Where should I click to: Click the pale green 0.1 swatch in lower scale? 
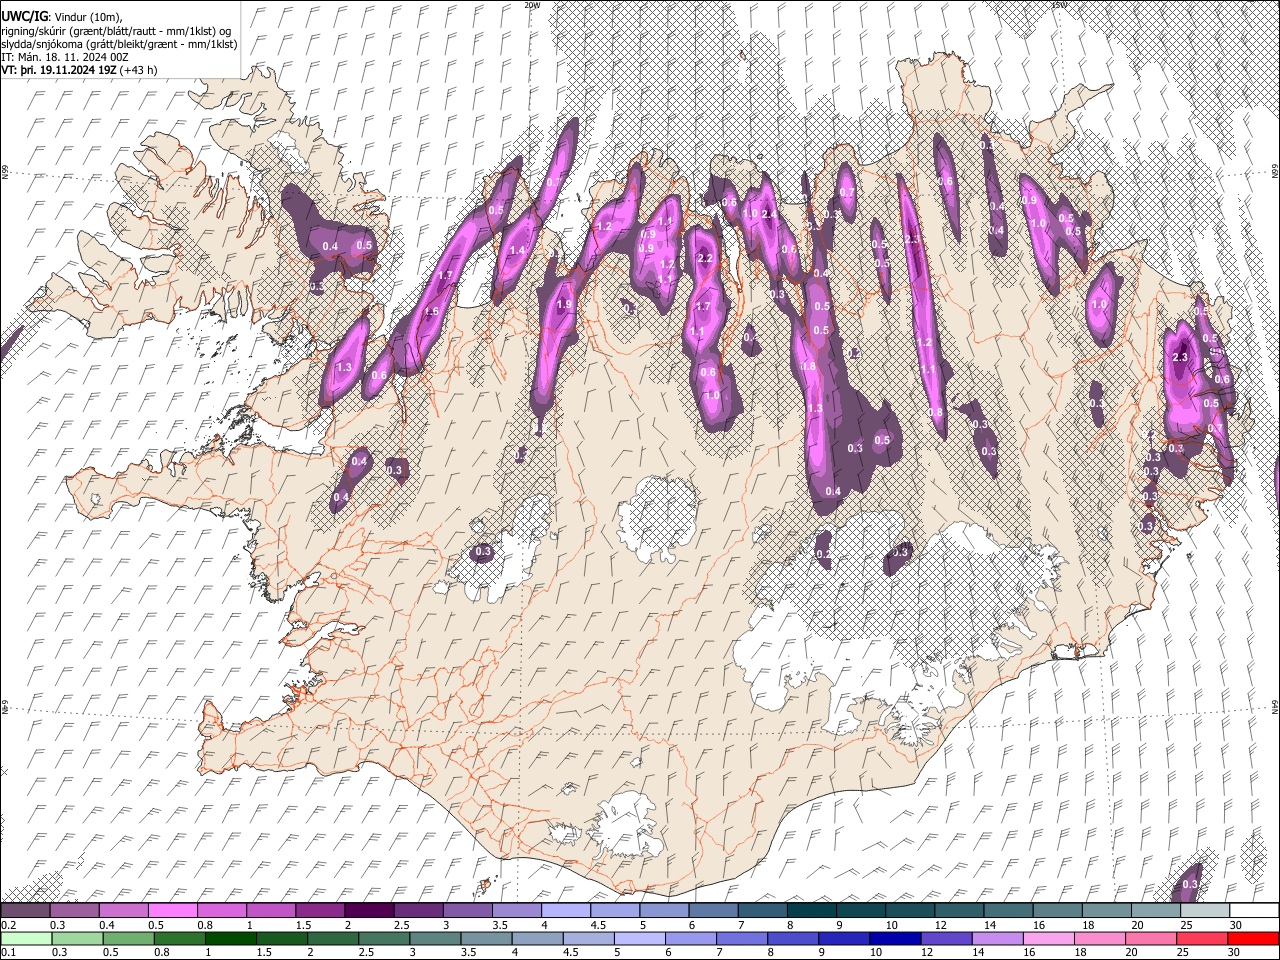(x=26, y=938)
